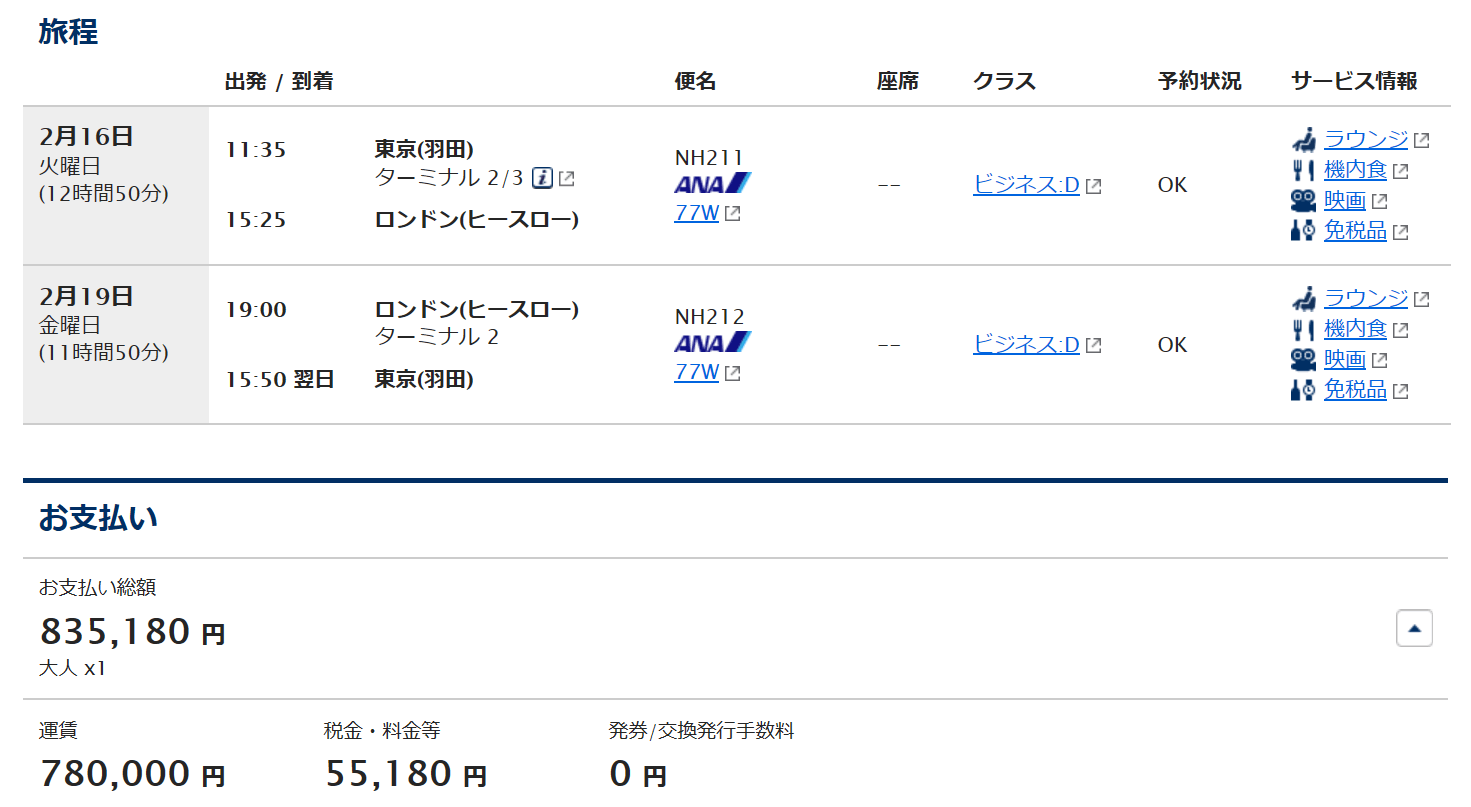This screenshot has width=1471, height=807.
Task: Open the 77W aircraft link for NH212
Action: tap(697, 372)
